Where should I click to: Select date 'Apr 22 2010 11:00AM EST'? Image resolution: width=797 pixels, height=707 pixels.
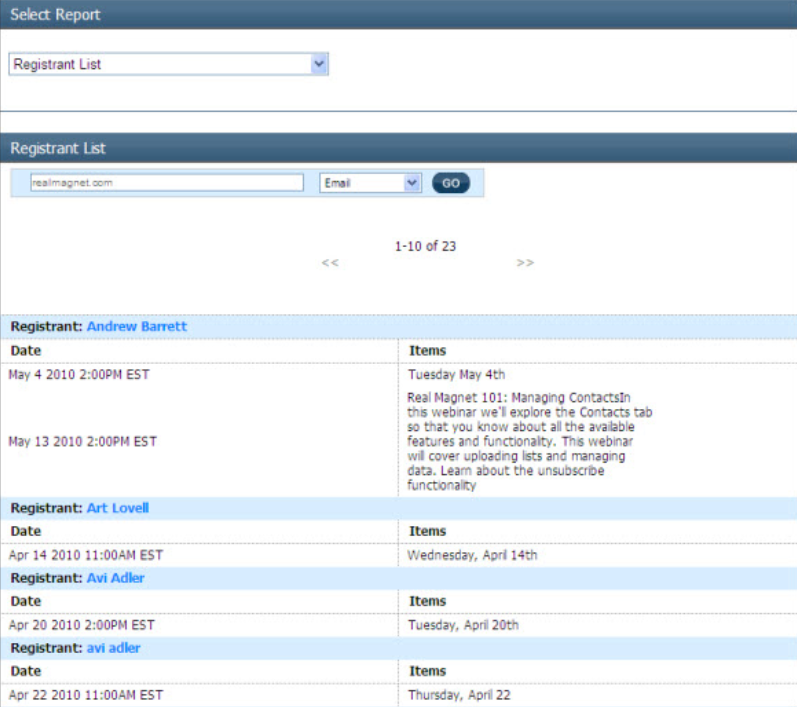pos(85,695)
